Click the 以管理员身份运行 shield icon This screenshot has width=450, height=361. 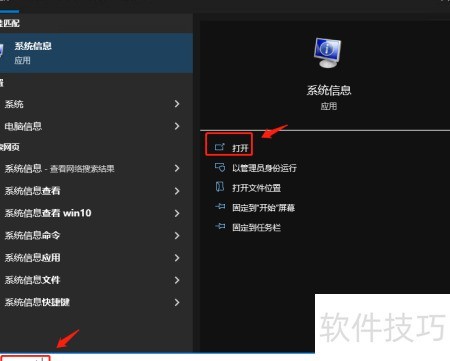click(220, 167)
